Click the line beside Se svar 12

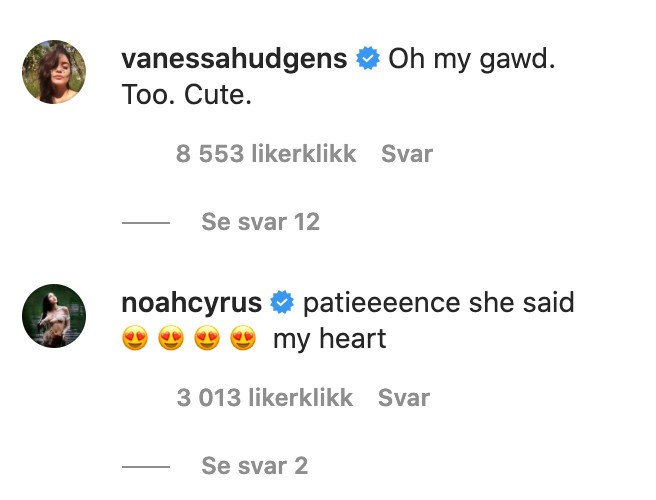tap(146, 223)
